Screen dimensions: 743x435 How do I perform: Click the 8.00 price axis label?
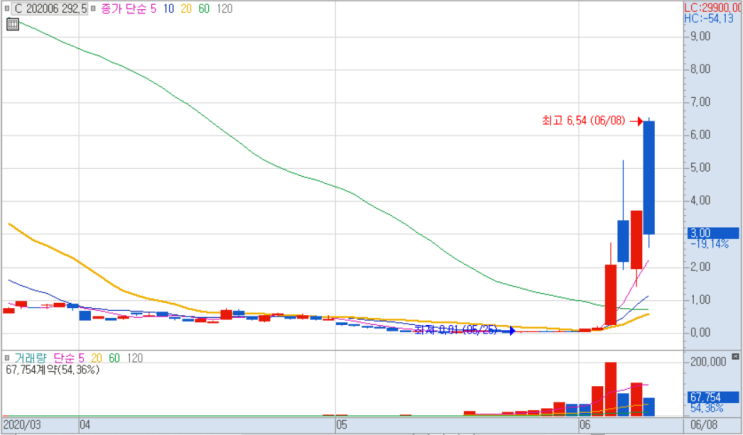[700, 69]
